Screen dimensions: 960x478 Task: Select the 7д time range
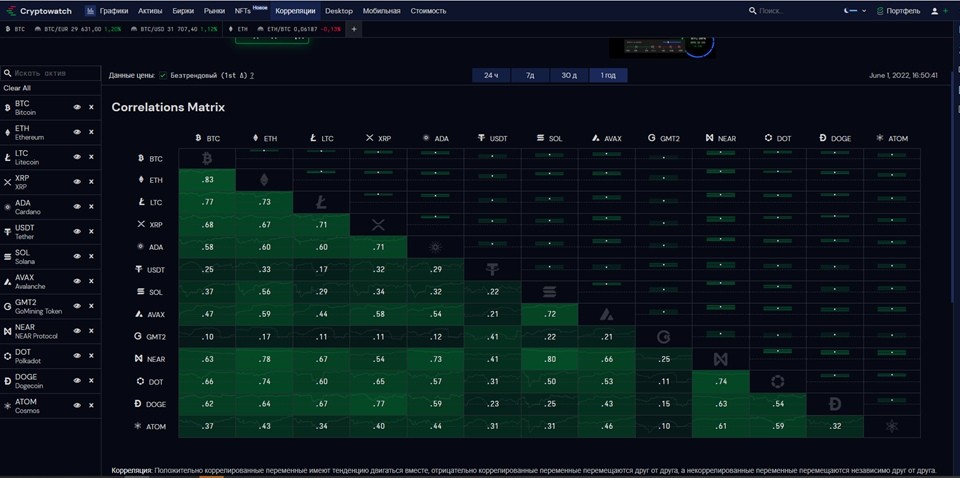pyautogui.click(x=530, y=75)
